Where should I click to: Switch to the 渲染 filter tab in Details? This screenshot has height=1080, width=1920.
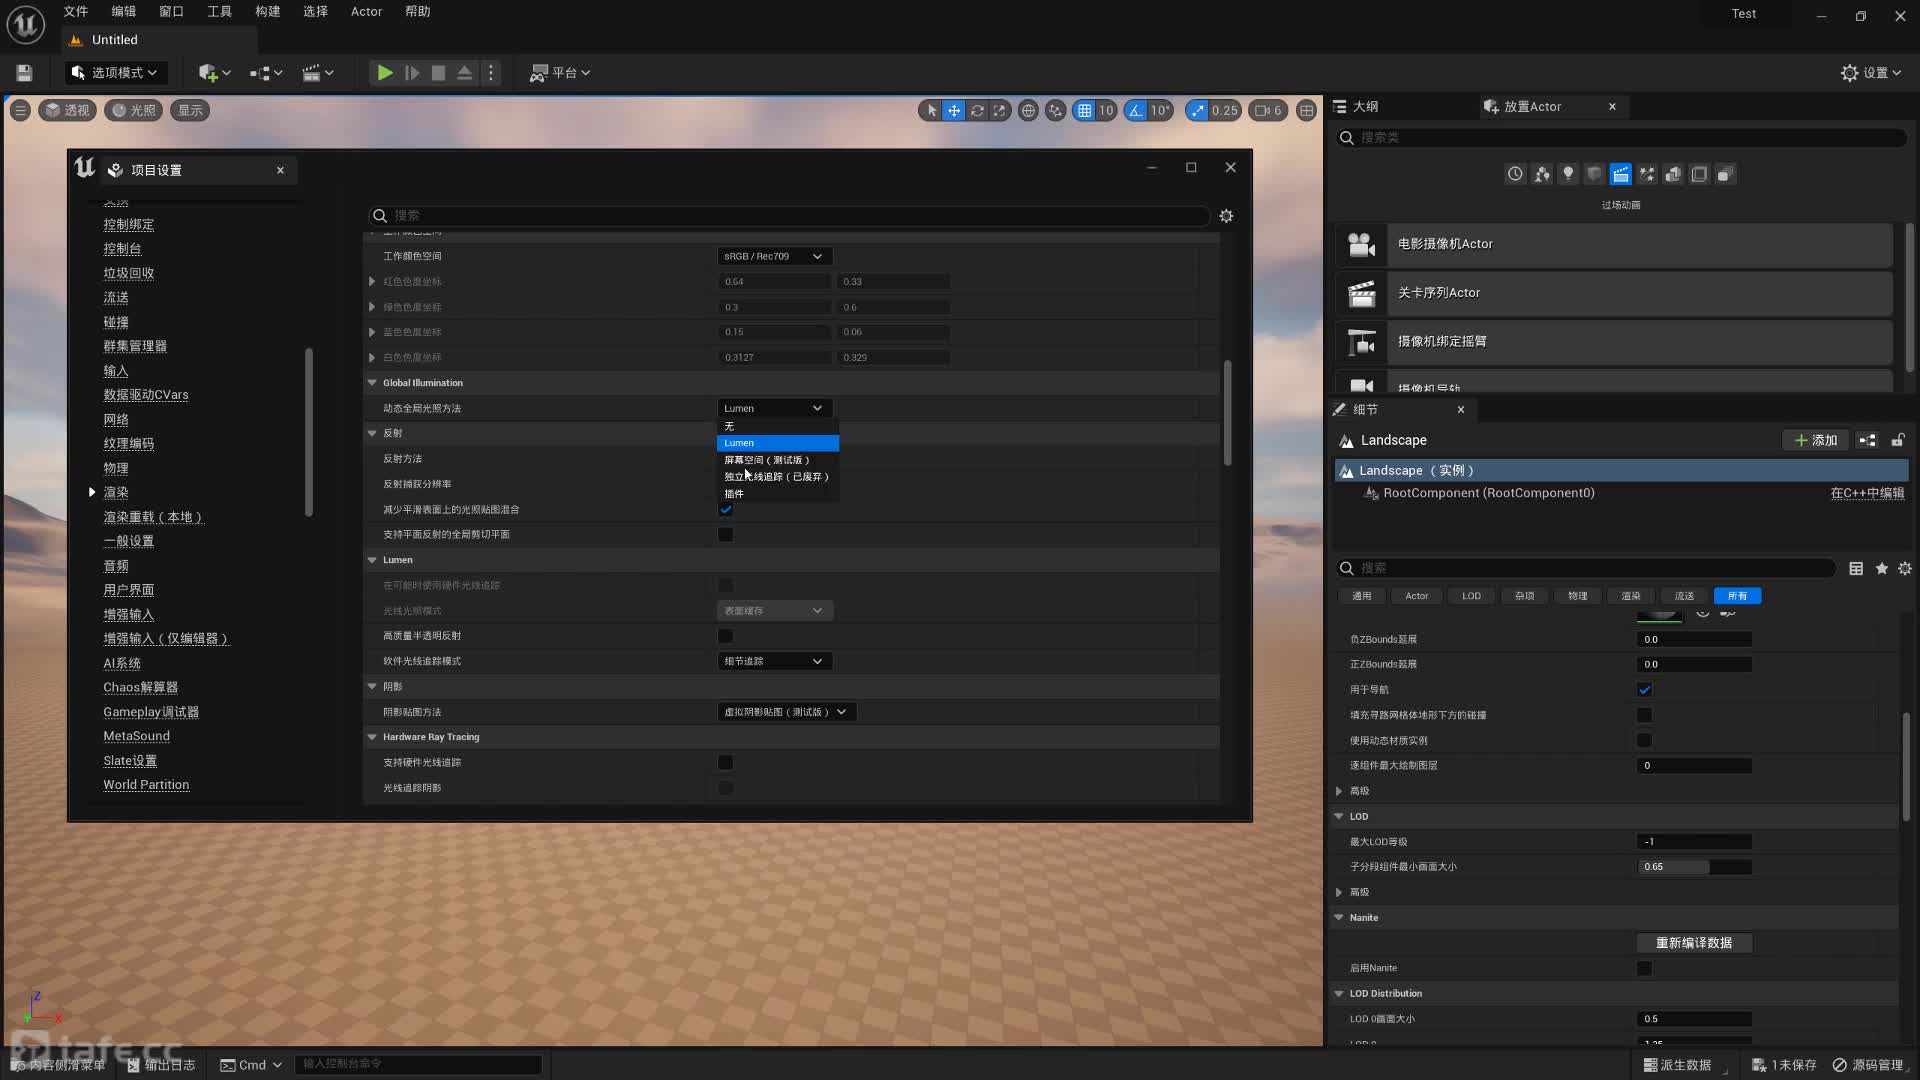1630,596
